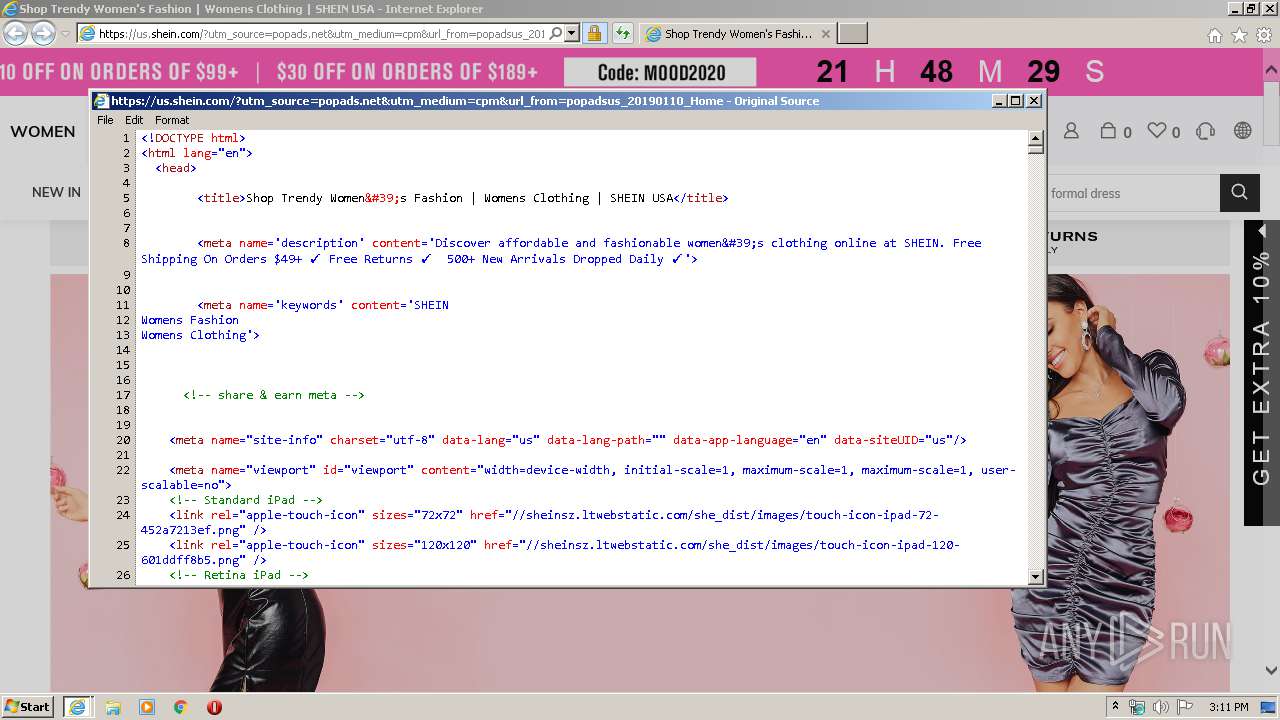Click the <!DOCTYPE html> line

(x=193, y=138)
